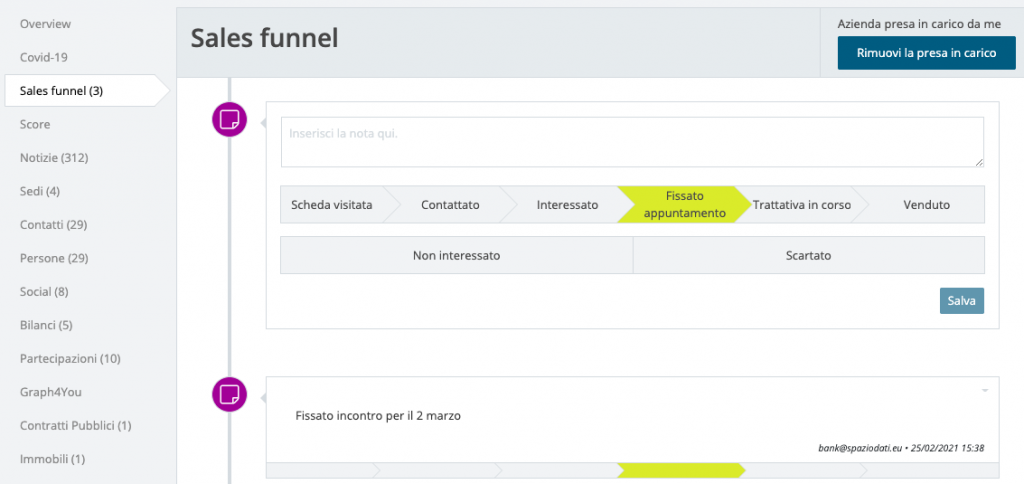Viewport: 1024px width, 484px height.
Task: Select the Venduto funnel stage
Action: (x=926, y=205)
